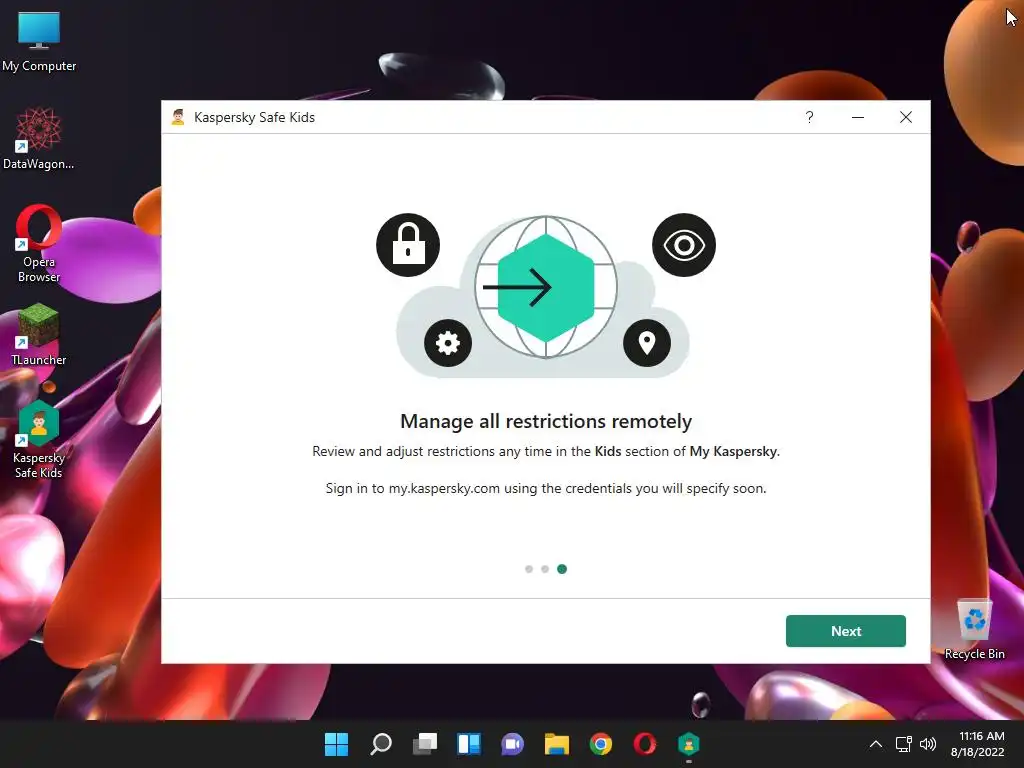Select the second page indicator dot
Viewport: 1024px width, 768px height.
[x=545, y=569]
